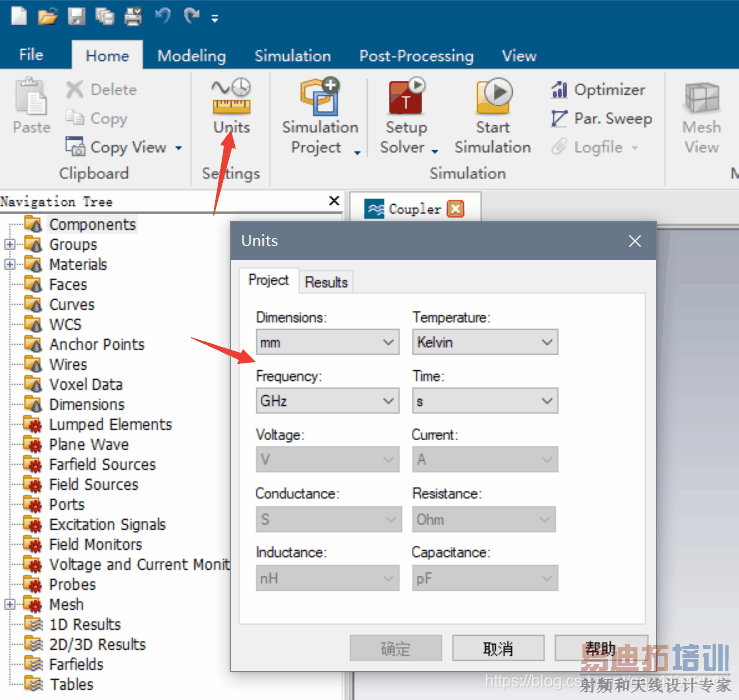The height and width of the screenshot is (700, 739).
Task: Click the Print icon in quick access toolbar
Action: pyautogui.click(x=133, y=17)
